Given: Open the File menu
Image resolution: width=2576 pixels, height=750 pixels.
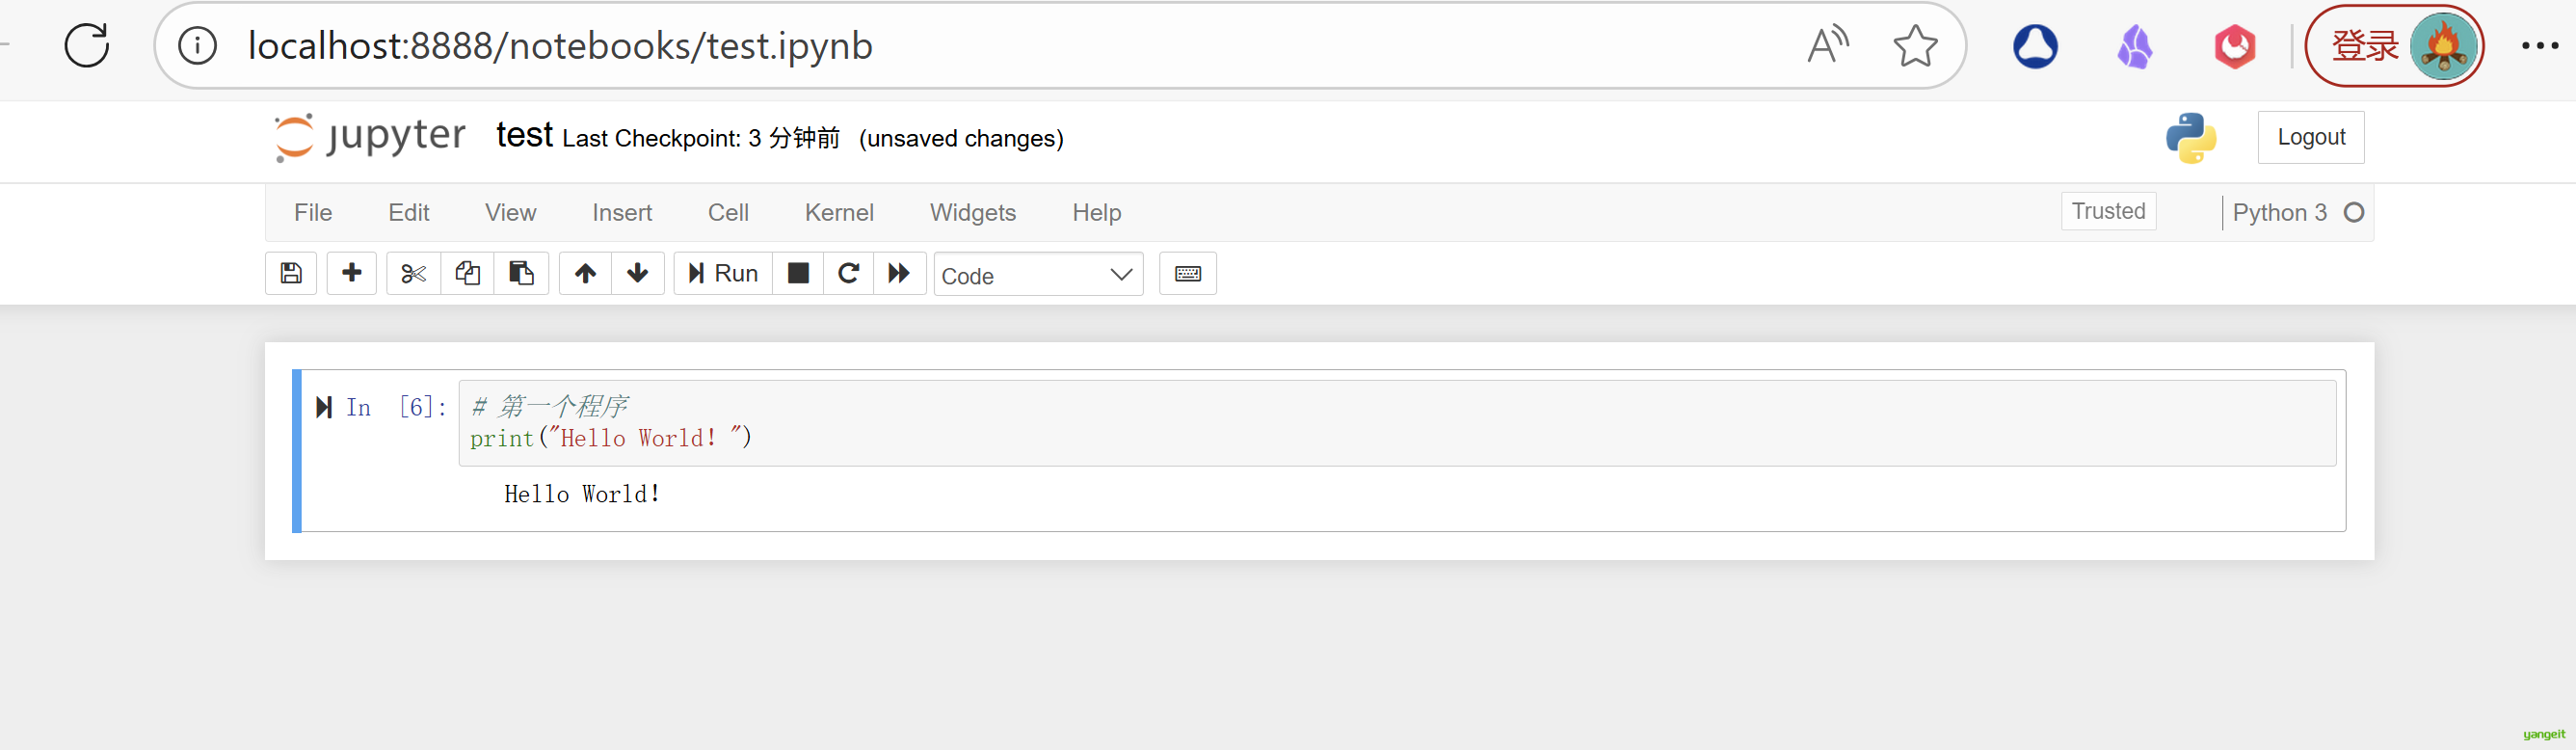Looking at the screenshot, I should (x=313, y=213).
